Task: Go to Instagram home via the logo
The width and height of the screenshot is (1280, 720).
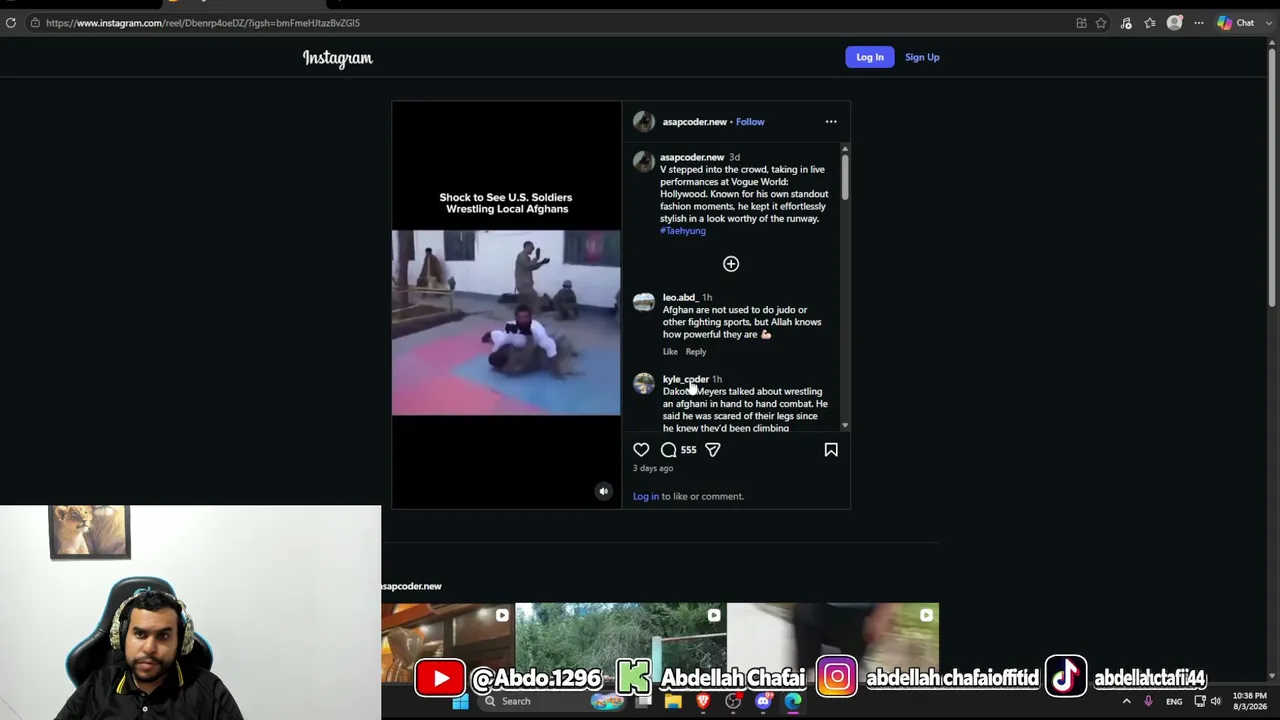Action: click(338, 58)
